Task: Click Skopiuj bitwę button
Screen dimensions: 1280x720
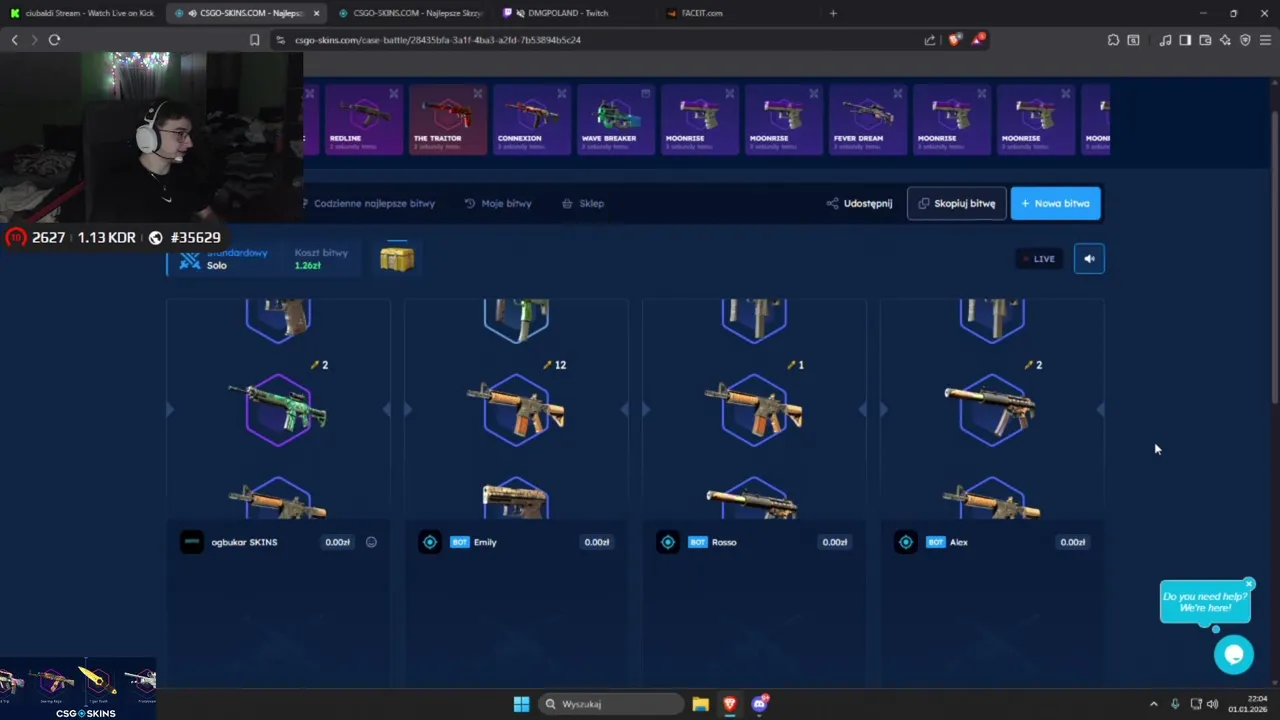Action: tap(956, 203)
